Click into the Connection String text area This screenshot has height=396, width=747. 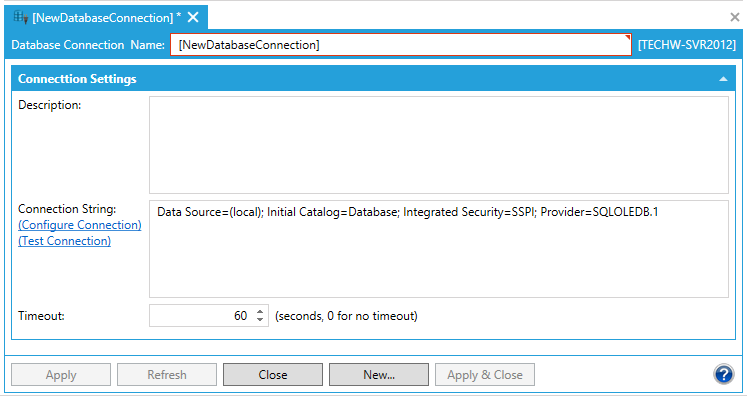(x=439, y=249)
